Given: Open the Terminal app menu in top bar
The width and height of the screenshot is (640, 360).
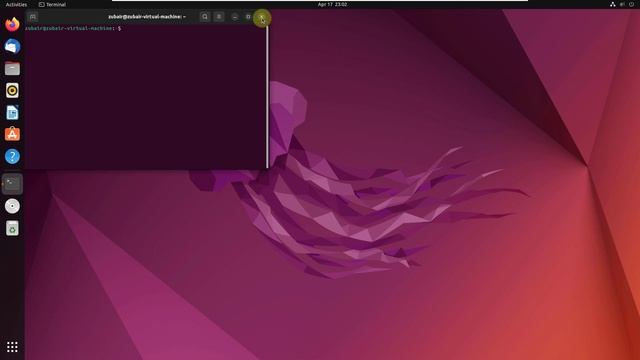Looking at the screenshot, I should tap(52, 4).
